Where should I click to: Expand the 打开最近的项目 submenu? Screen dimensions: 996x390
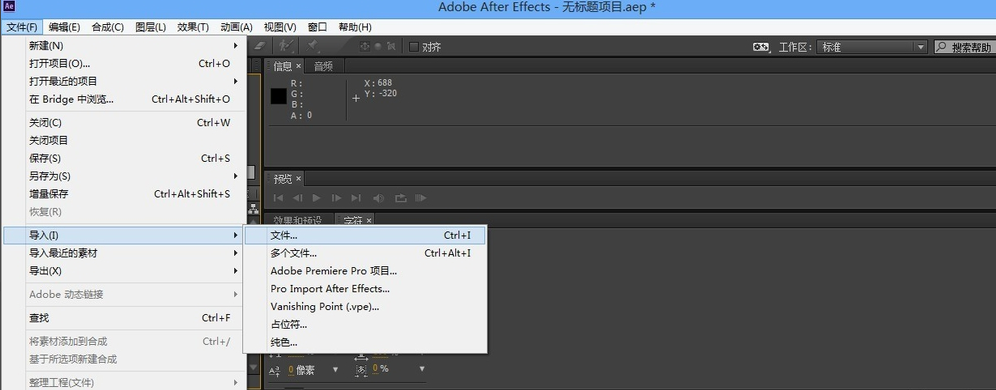(x=124, y=81)
